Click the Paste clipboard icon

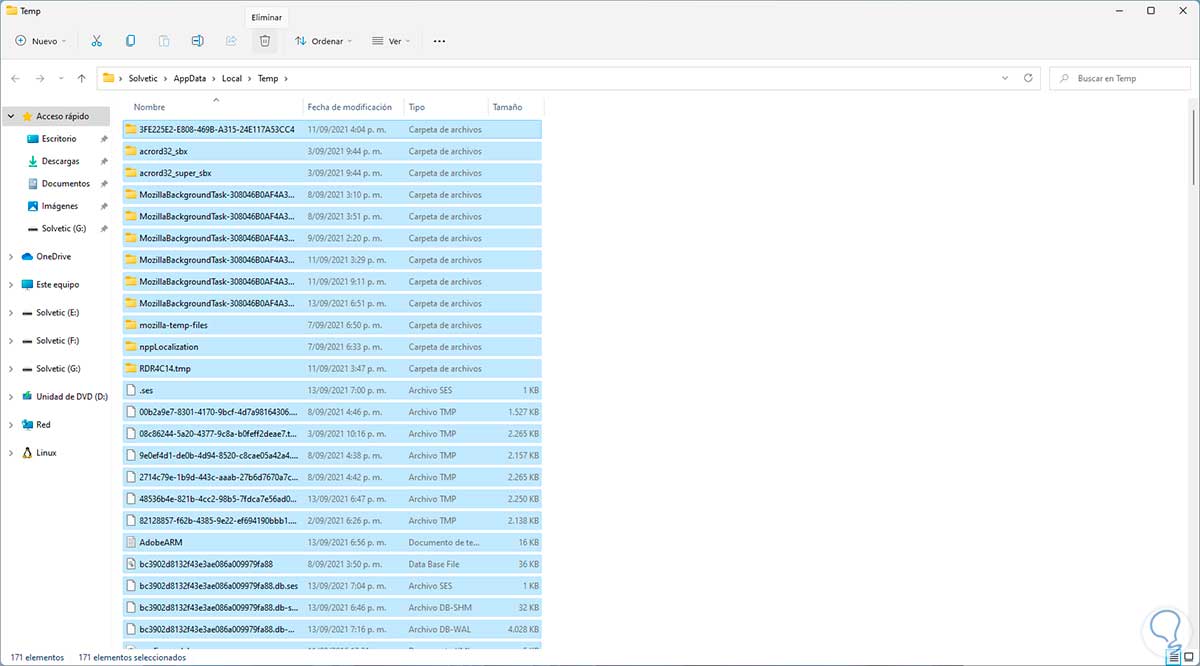[164, 41]
